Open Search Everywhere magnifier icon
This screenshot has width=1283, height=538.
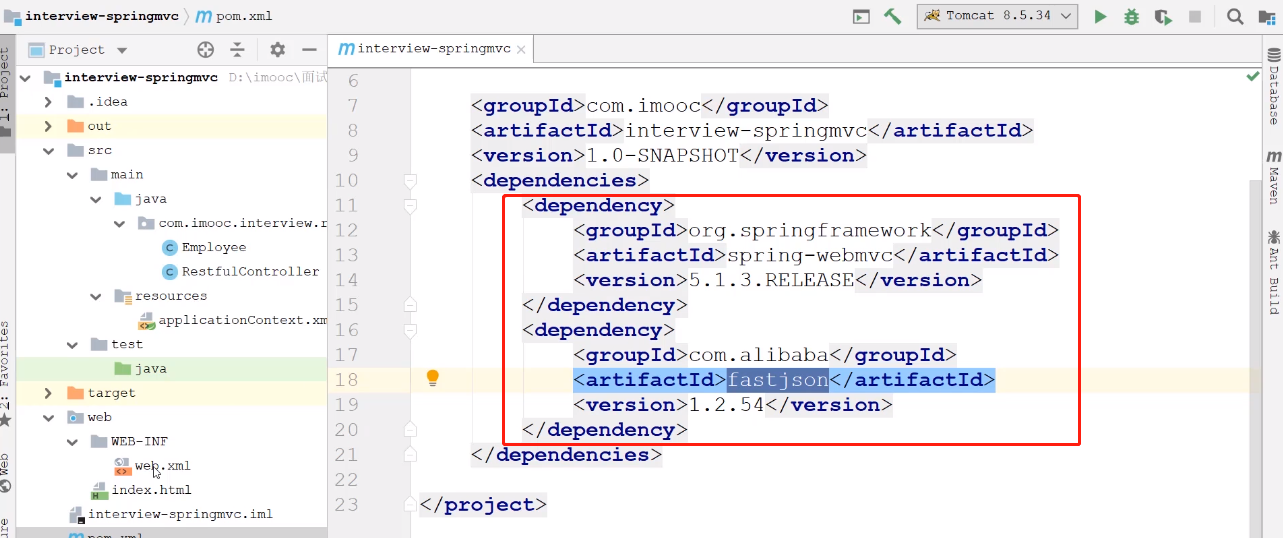[x=1235, y=17]
